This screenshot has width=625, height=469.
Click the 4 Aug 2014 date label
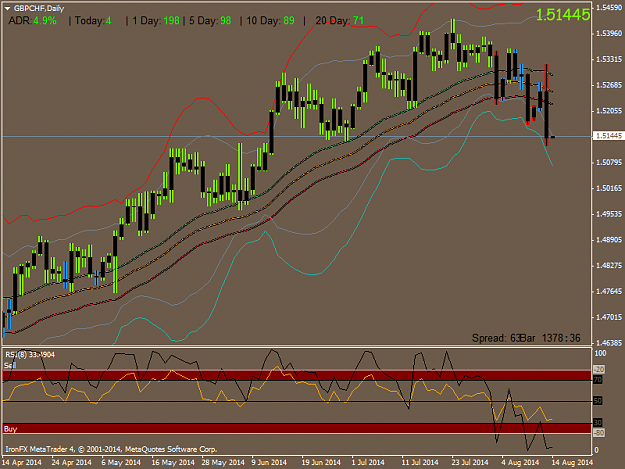520,463
